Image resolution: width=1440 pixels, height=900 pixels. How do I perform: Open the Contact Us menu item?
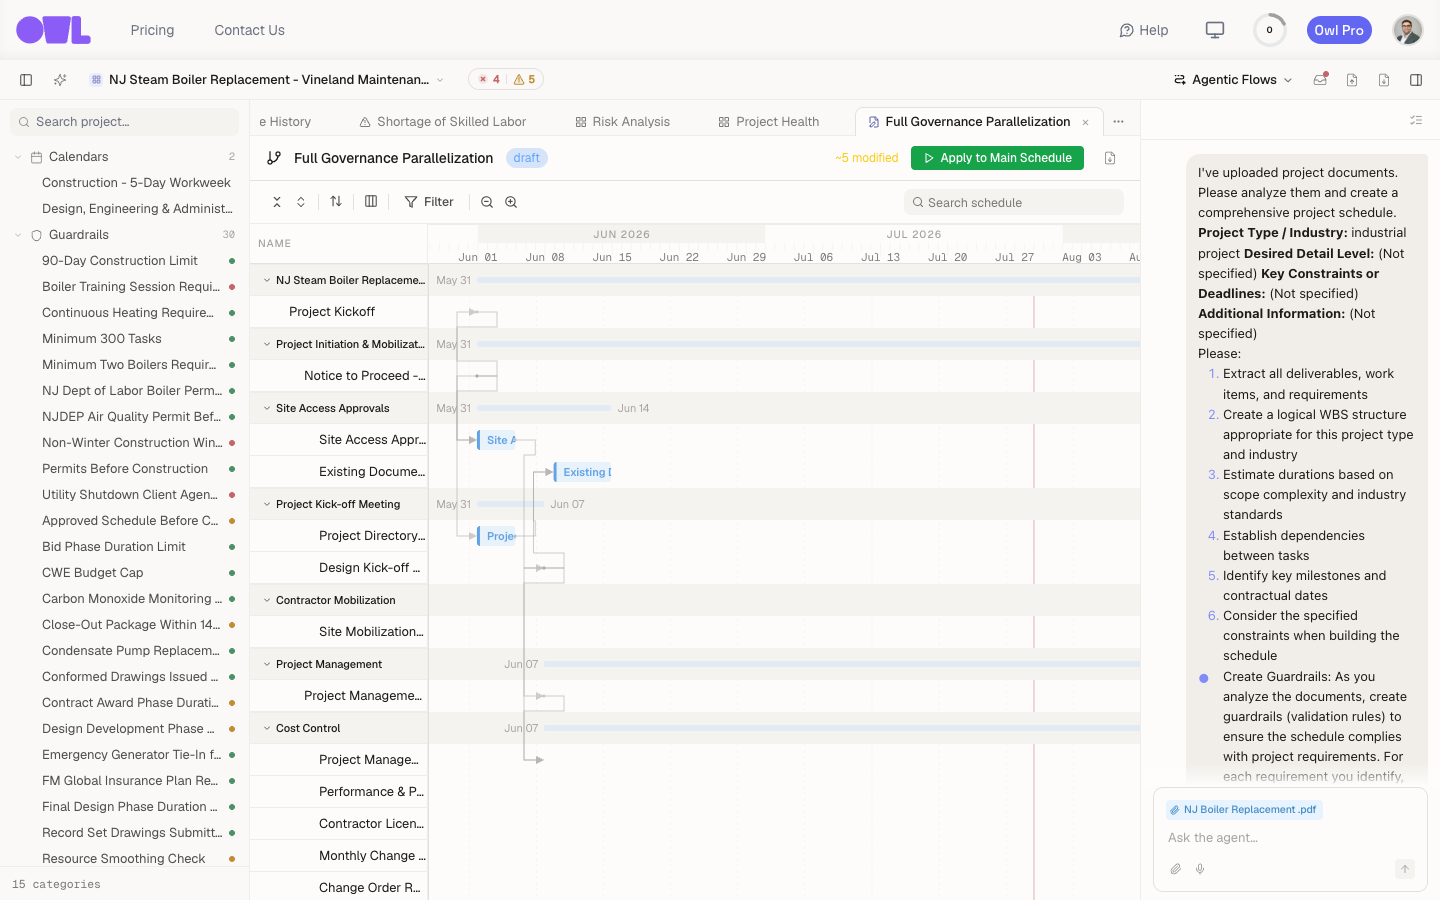(249, 30)
